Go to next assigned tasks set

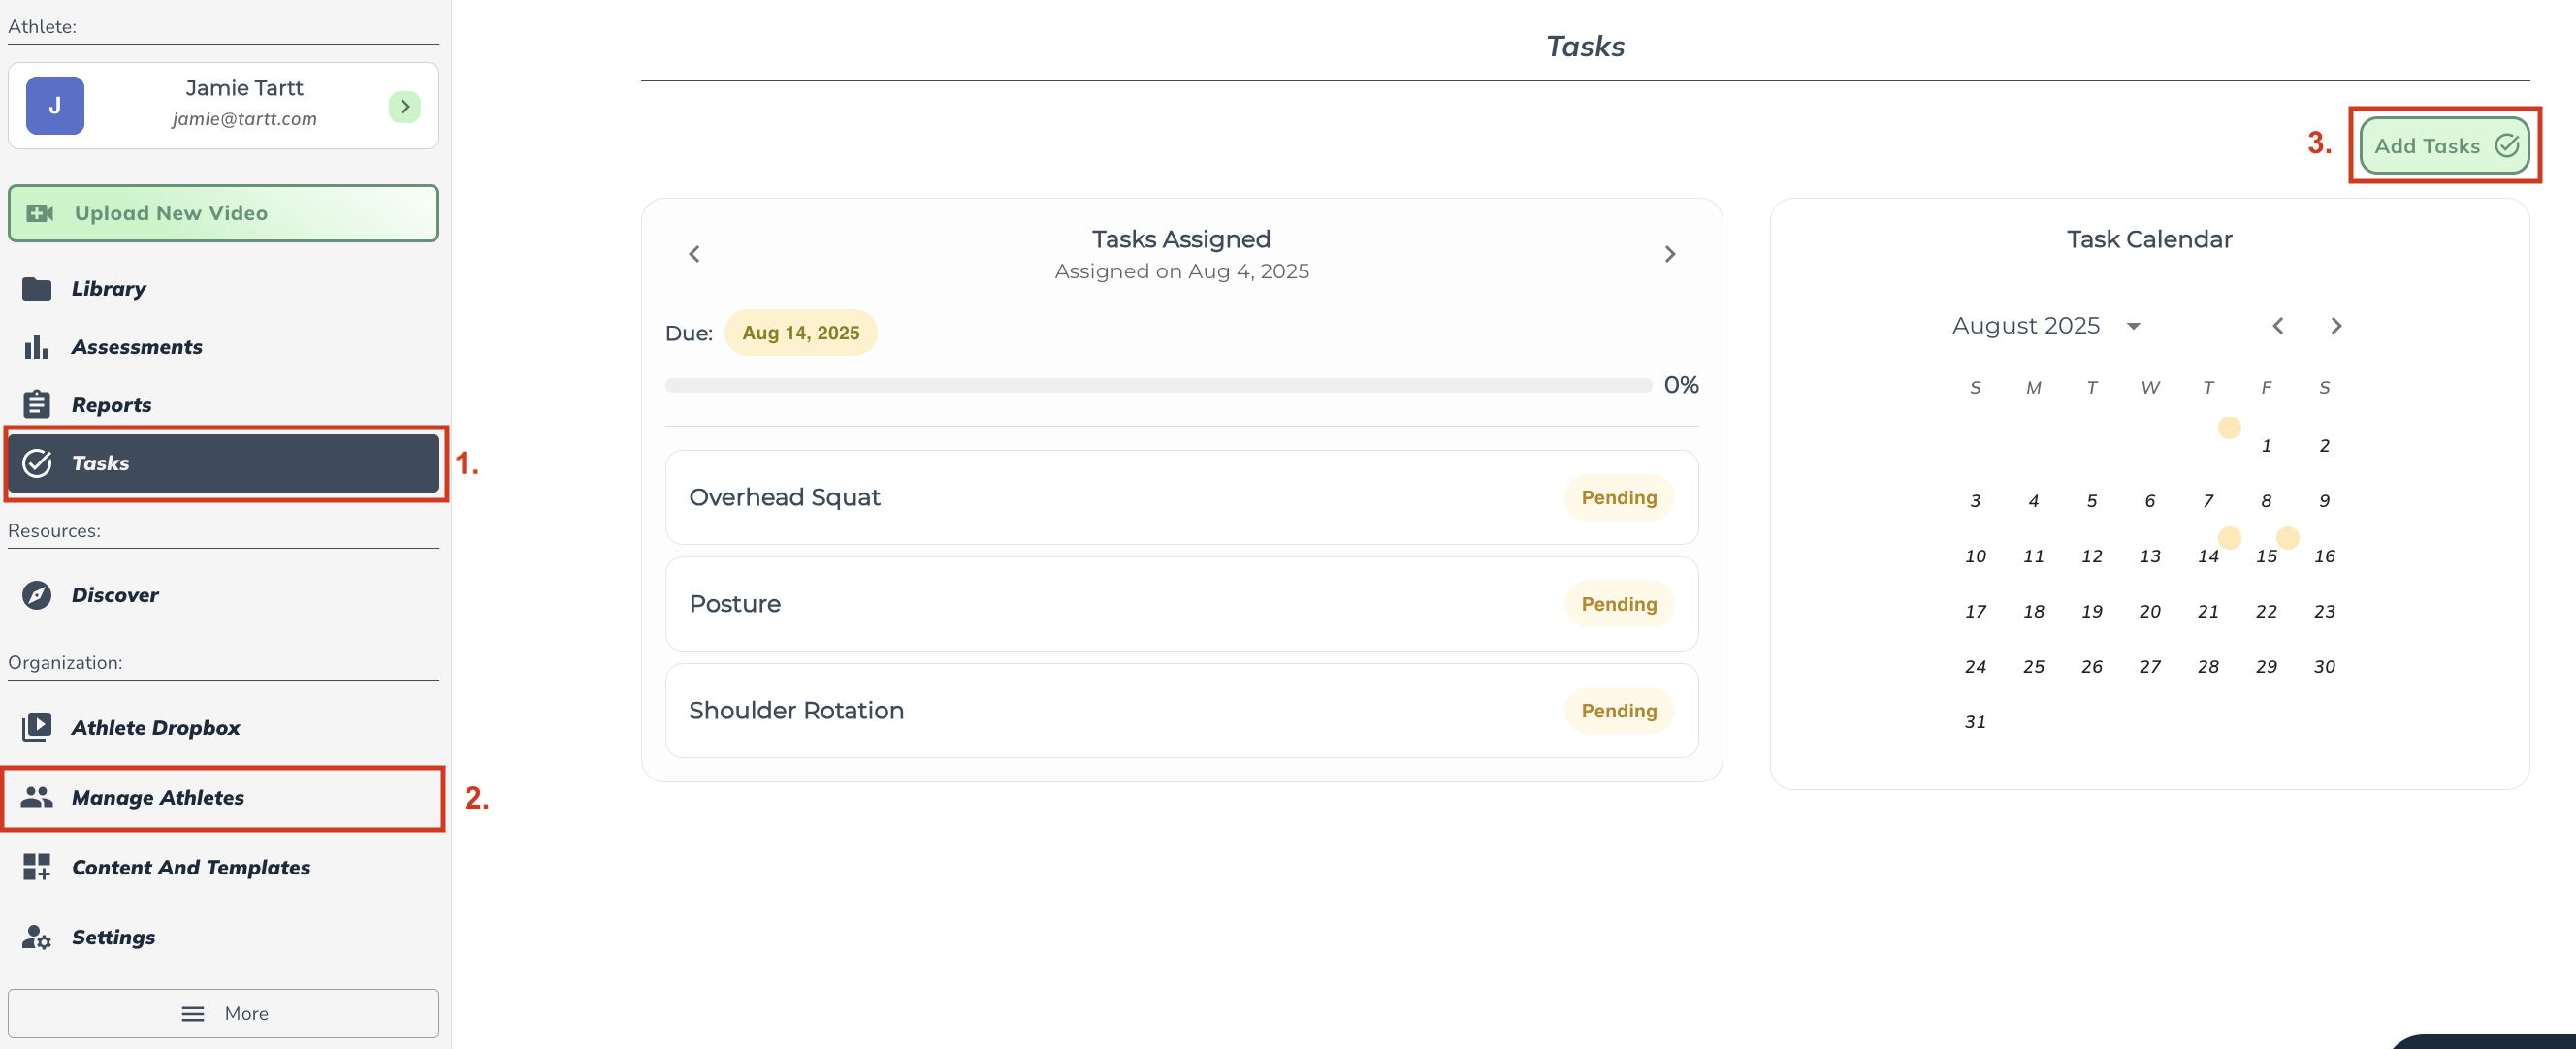[x=1669, y=254]
